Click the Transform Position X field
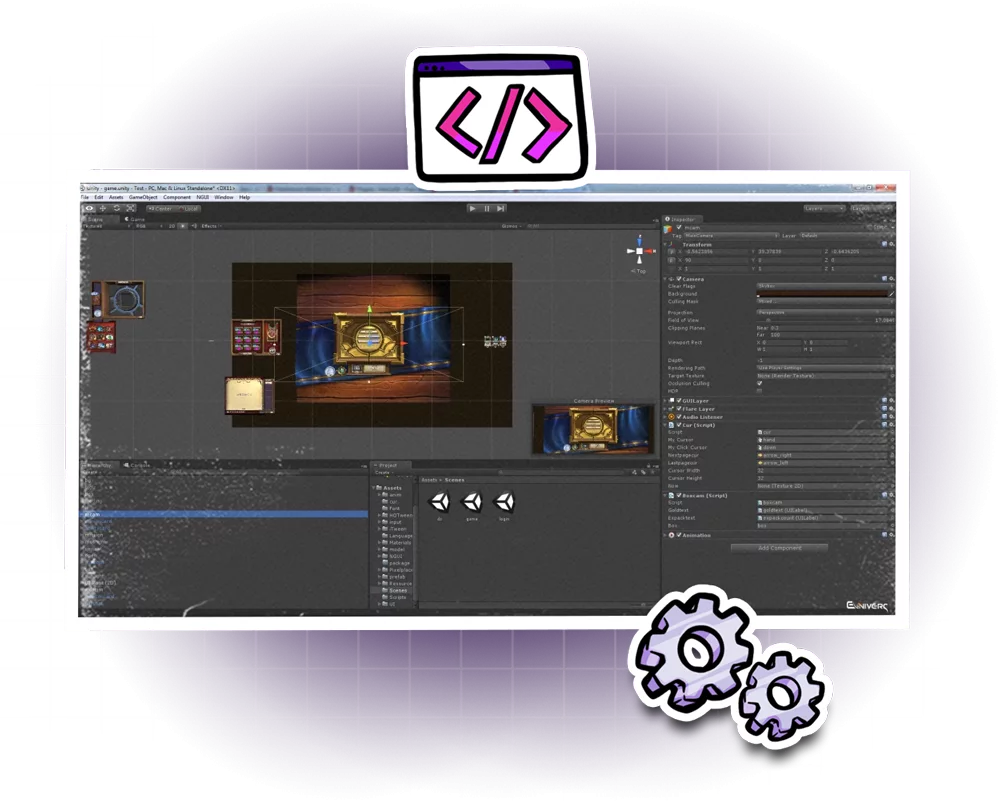 coord(714,252)
